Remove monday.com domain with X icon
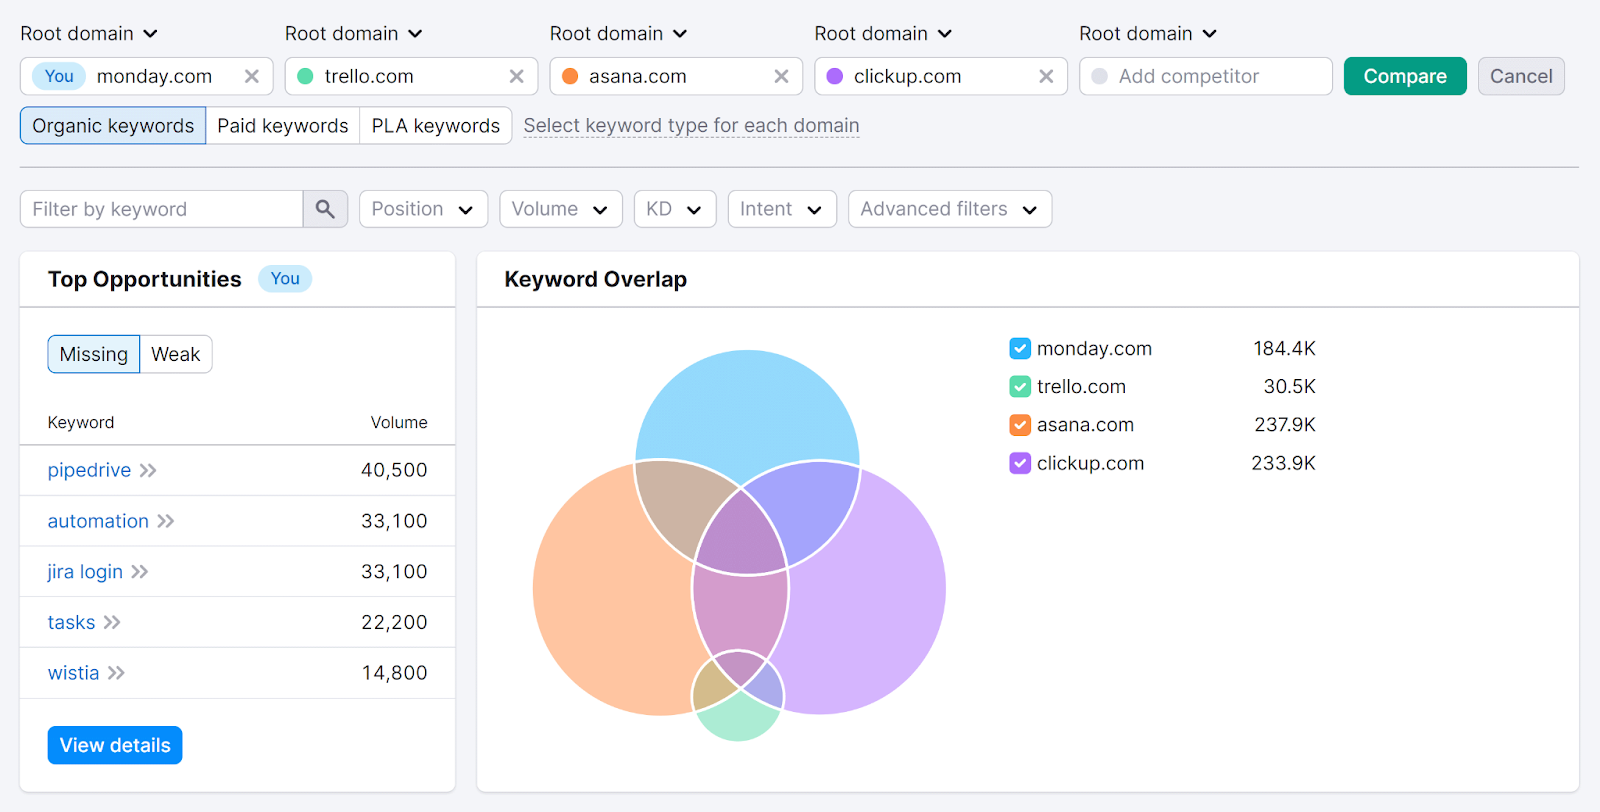 tap(252, 76)
